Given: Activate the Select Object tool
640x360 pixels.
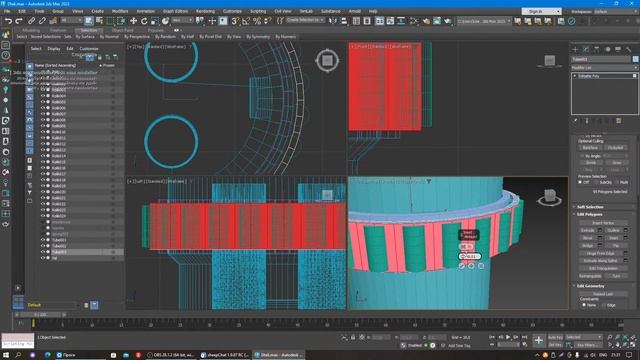Looking at the screenshot, I should tap(89, 21).
